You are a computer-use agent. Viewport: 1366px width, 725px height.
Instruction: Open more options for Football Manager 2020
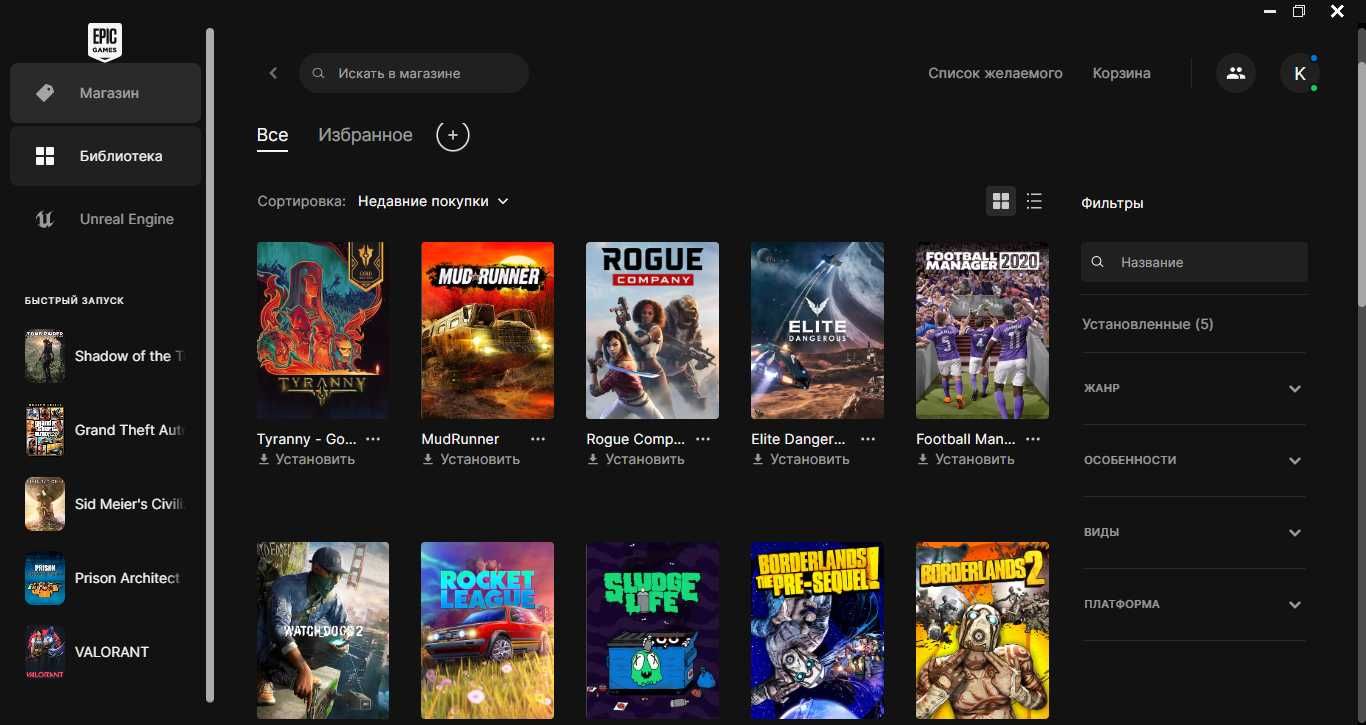1033,439
